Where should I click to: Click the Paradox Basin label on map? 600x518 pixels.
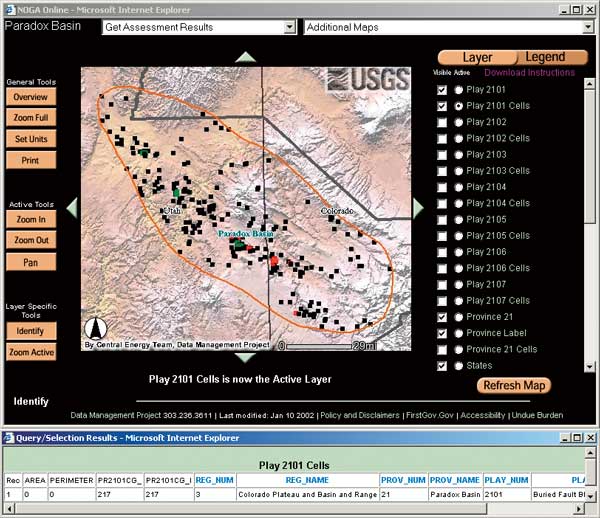pos(245,233)
